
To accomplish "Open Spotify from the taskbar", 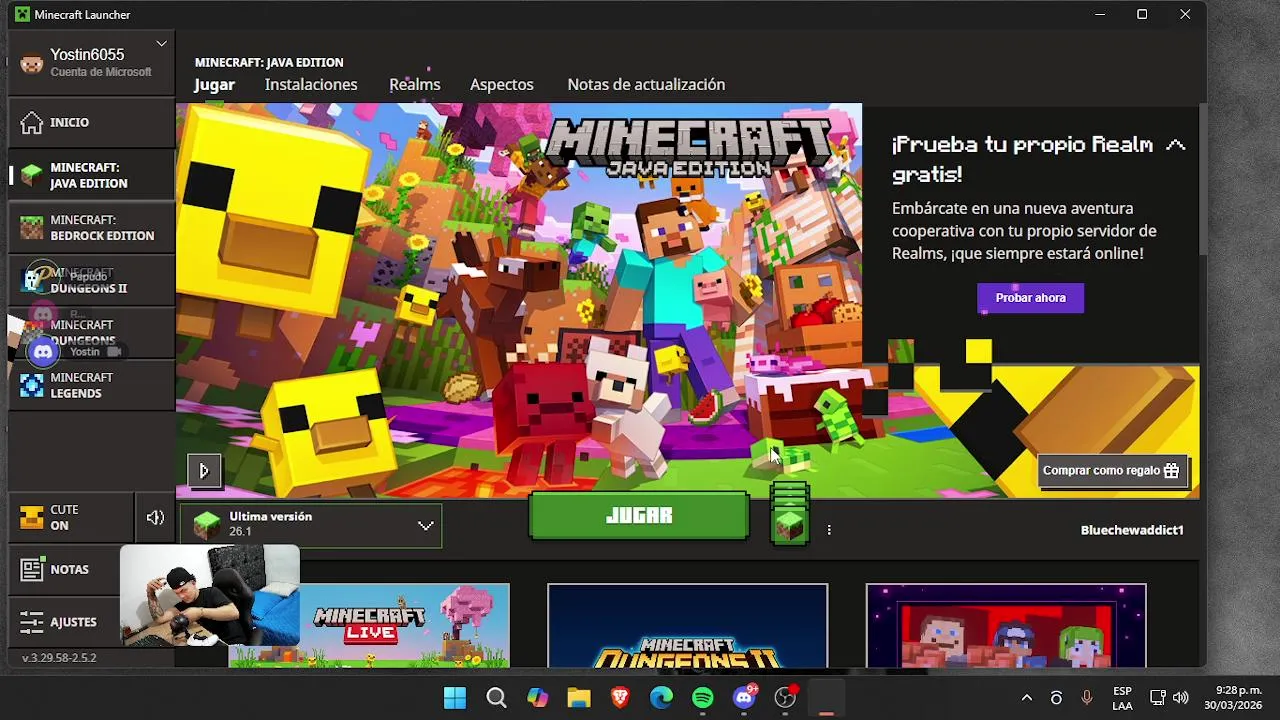I will pos(703,698).
